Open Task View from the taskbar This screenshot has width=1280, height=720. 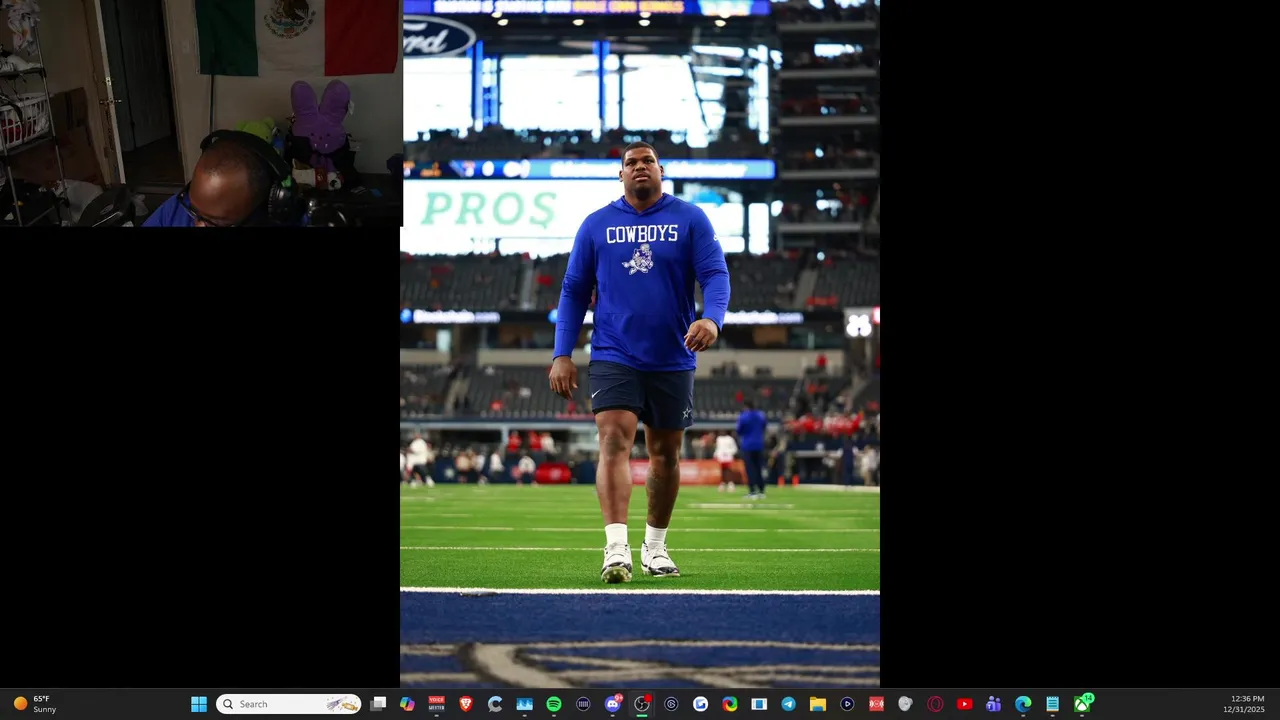click(x=378, y=704)
